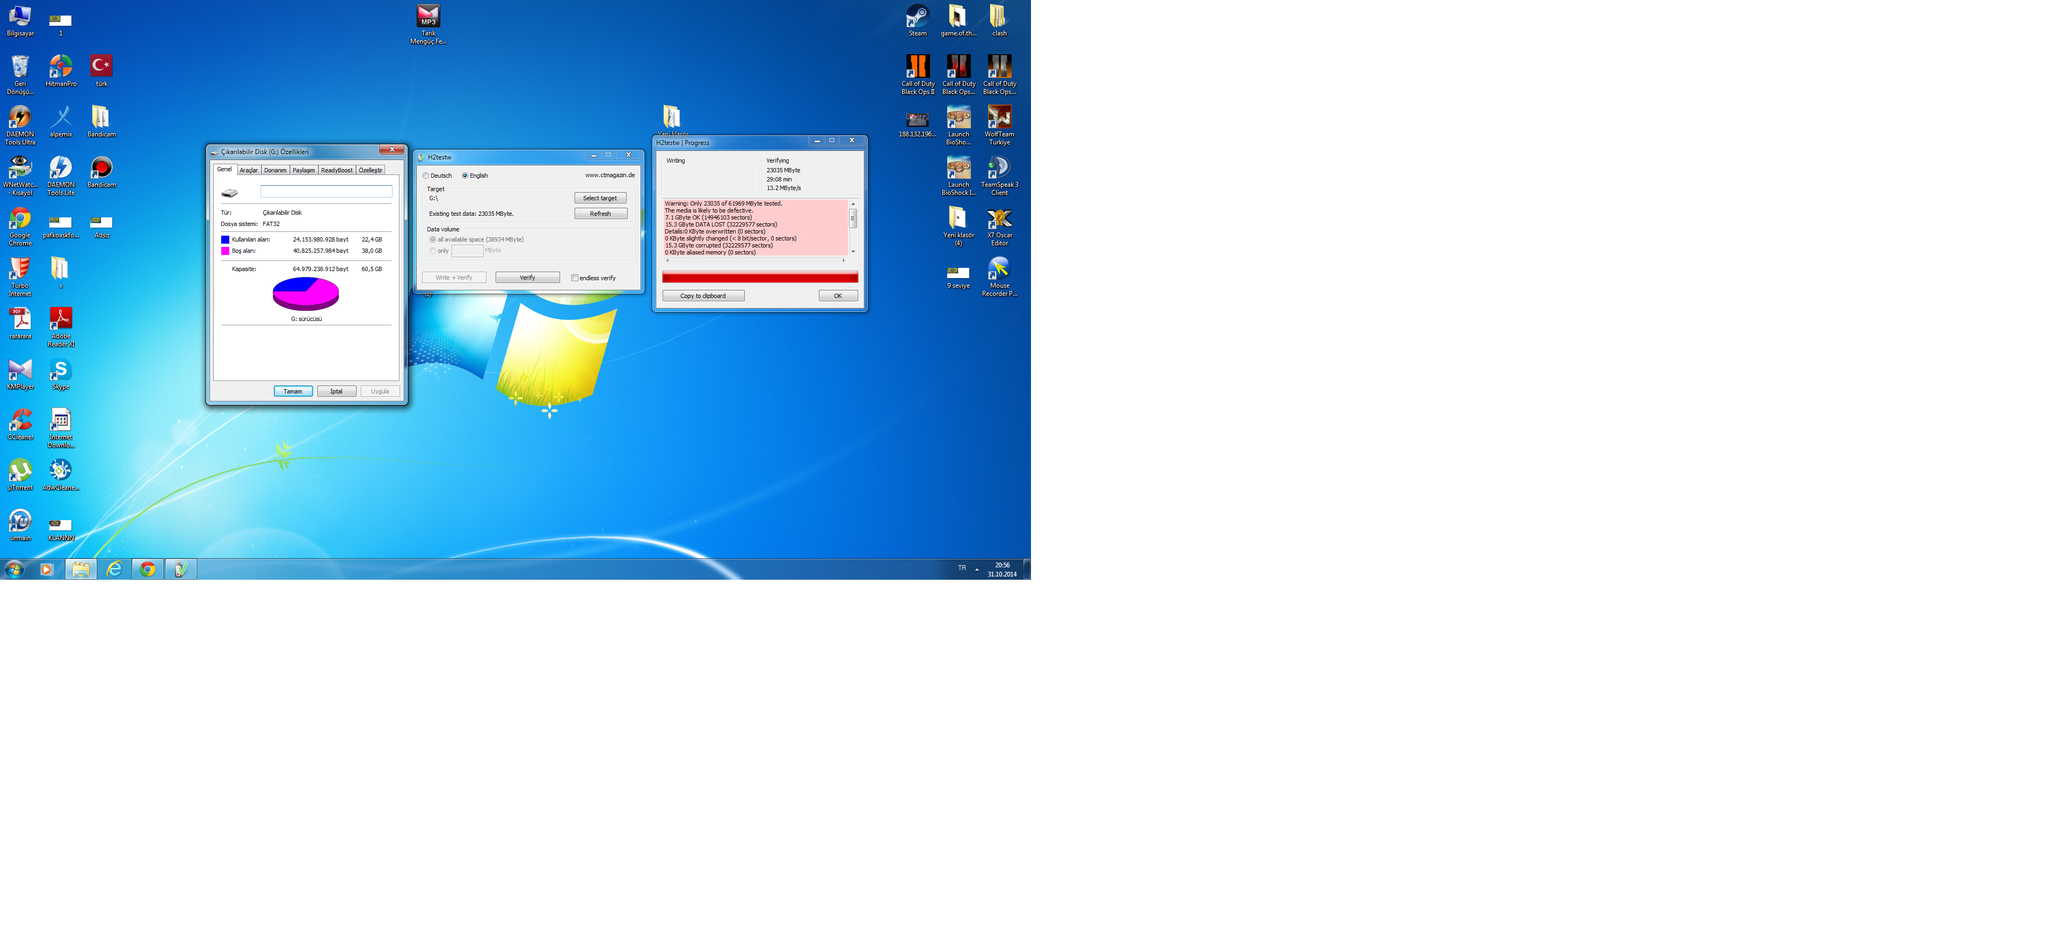Open the www.ctmagazin.de link
2048x934 pixels.
[610, 175]
